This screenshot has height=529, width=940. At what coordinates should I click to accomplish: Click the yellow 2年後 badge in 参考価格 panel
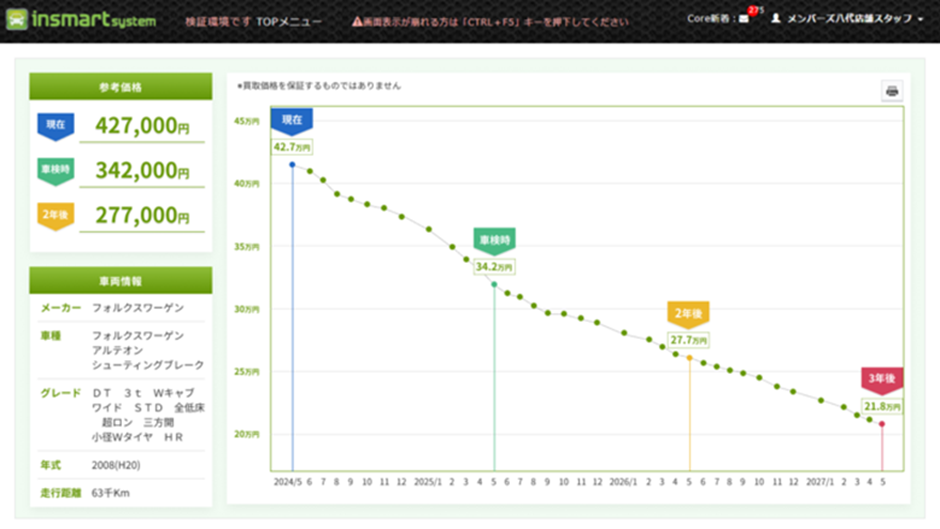(x=55, y=215)
